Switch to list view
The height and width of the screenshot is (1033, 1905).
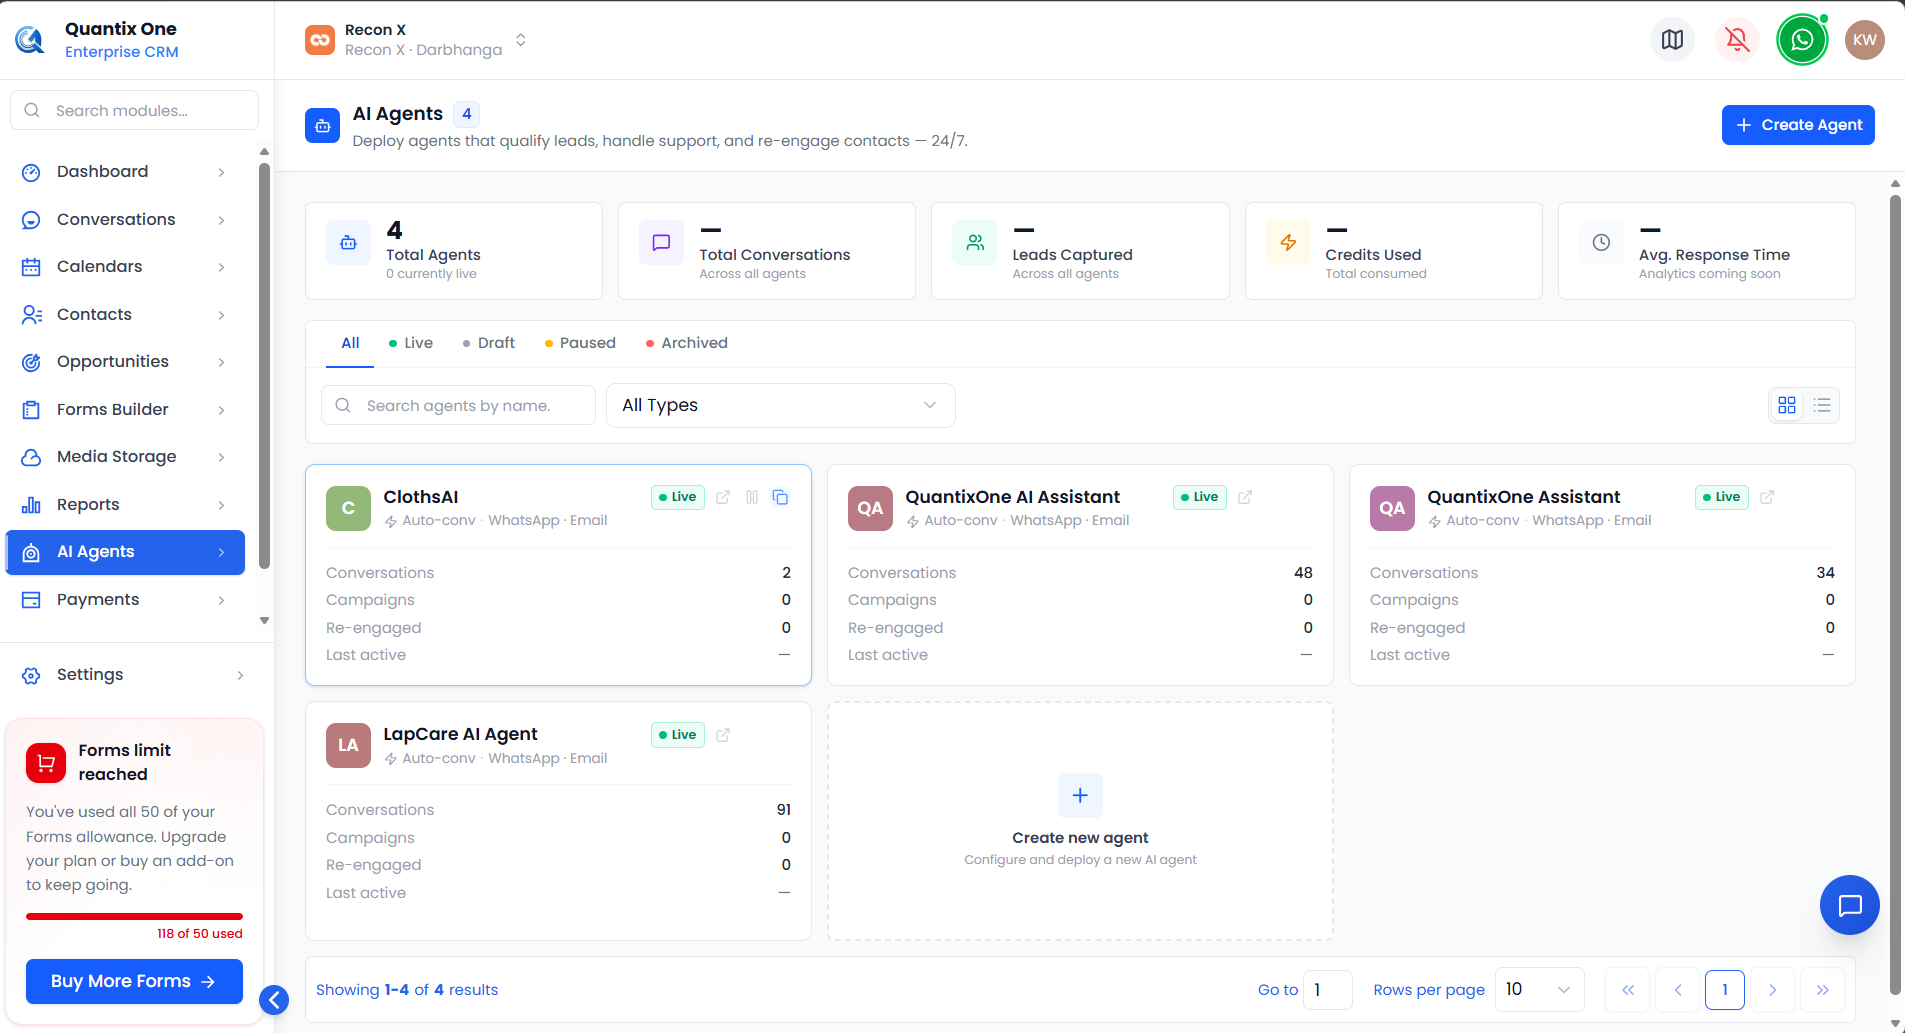[x=1822, y=405]
